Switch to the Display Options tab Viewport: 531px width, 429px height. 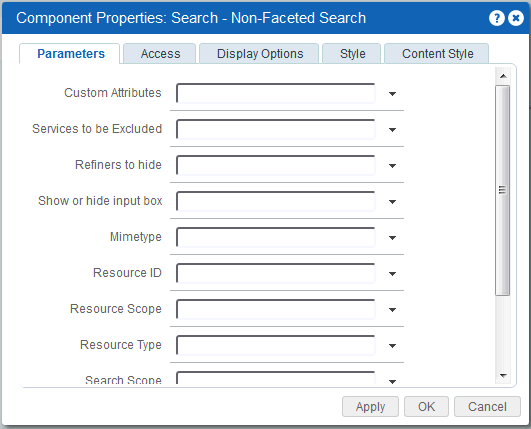click(x=259, y=53)
